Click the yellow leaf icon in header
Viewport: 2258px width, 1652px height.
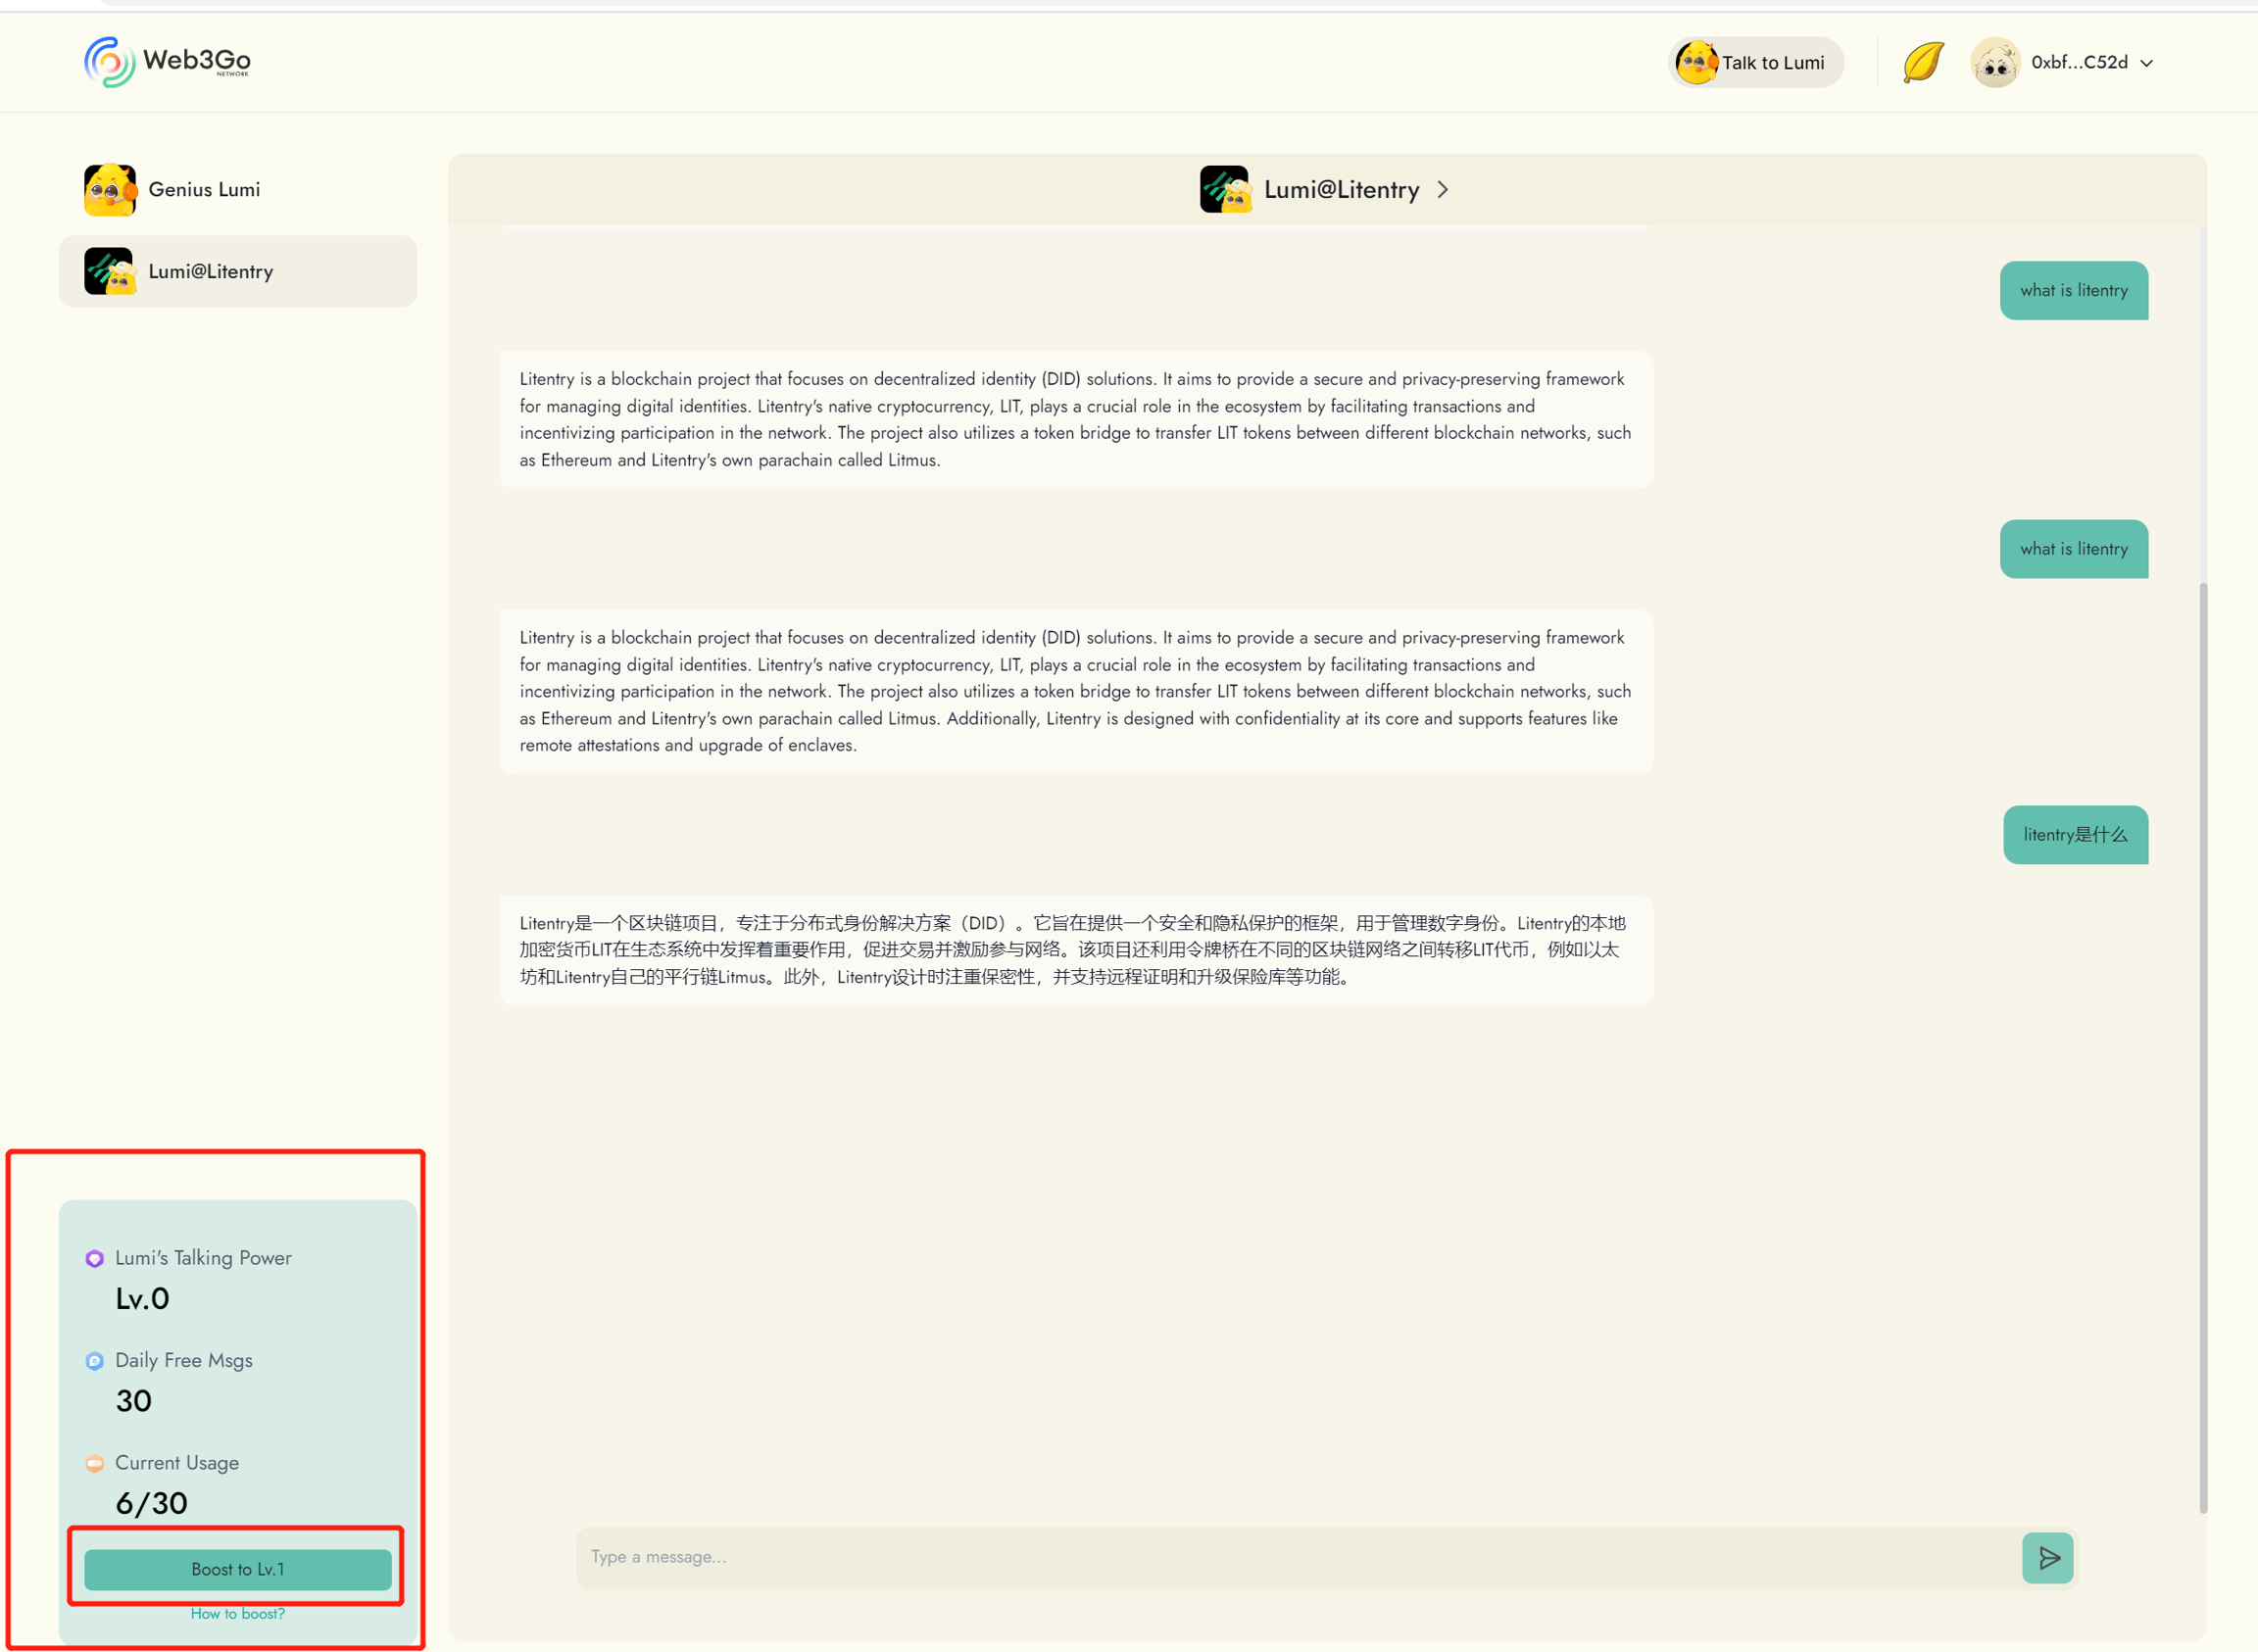1923,62
